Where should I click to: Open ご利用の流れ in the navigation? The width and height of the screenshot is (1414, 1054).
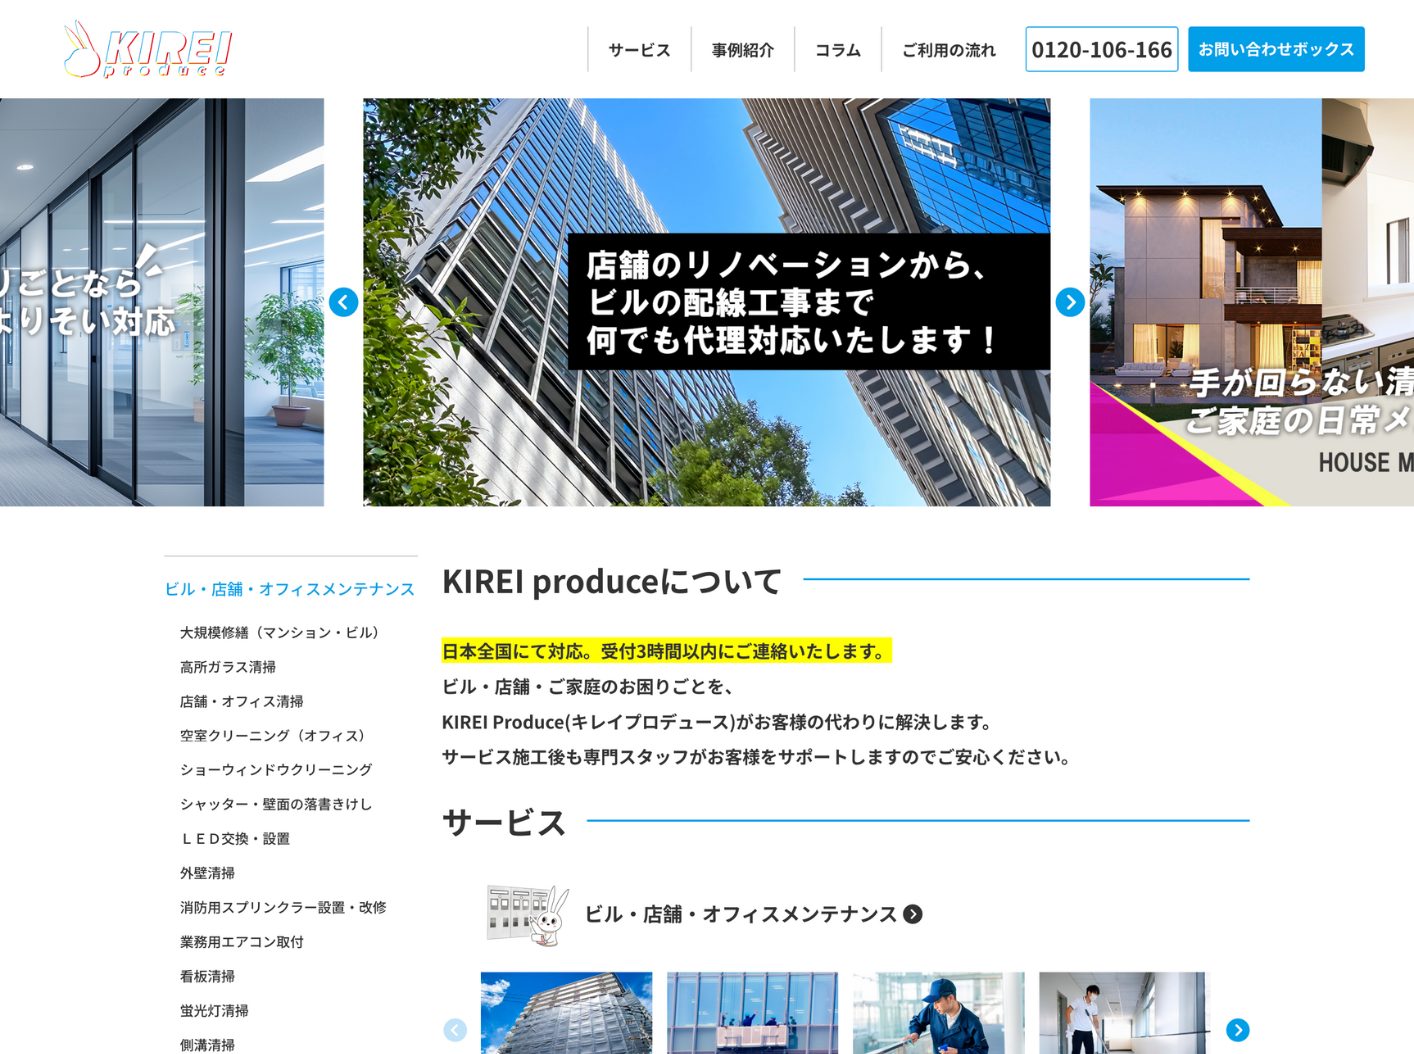click(948, 50)
